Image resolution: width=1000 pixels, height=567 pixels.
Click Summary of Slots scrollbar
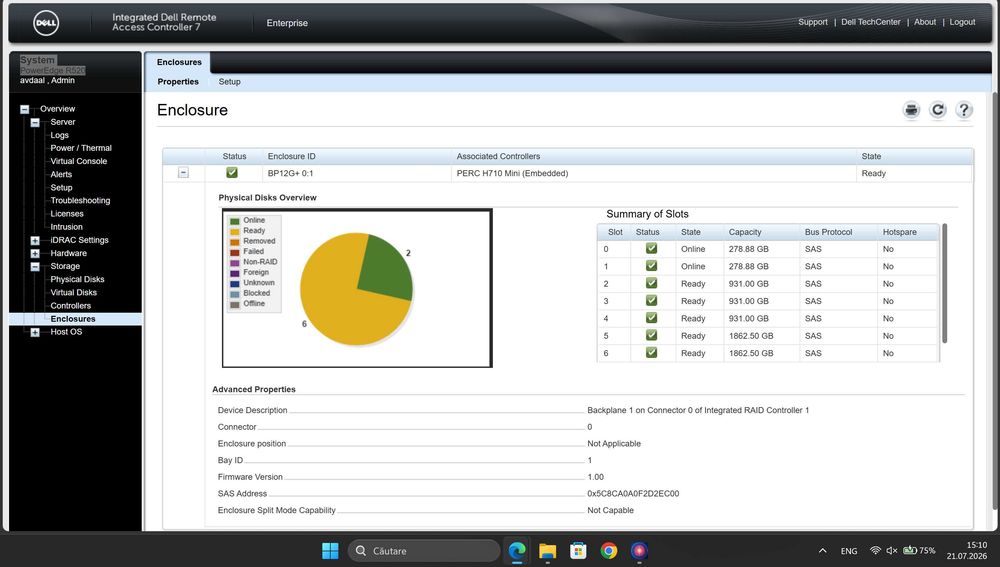pos(945,283)
